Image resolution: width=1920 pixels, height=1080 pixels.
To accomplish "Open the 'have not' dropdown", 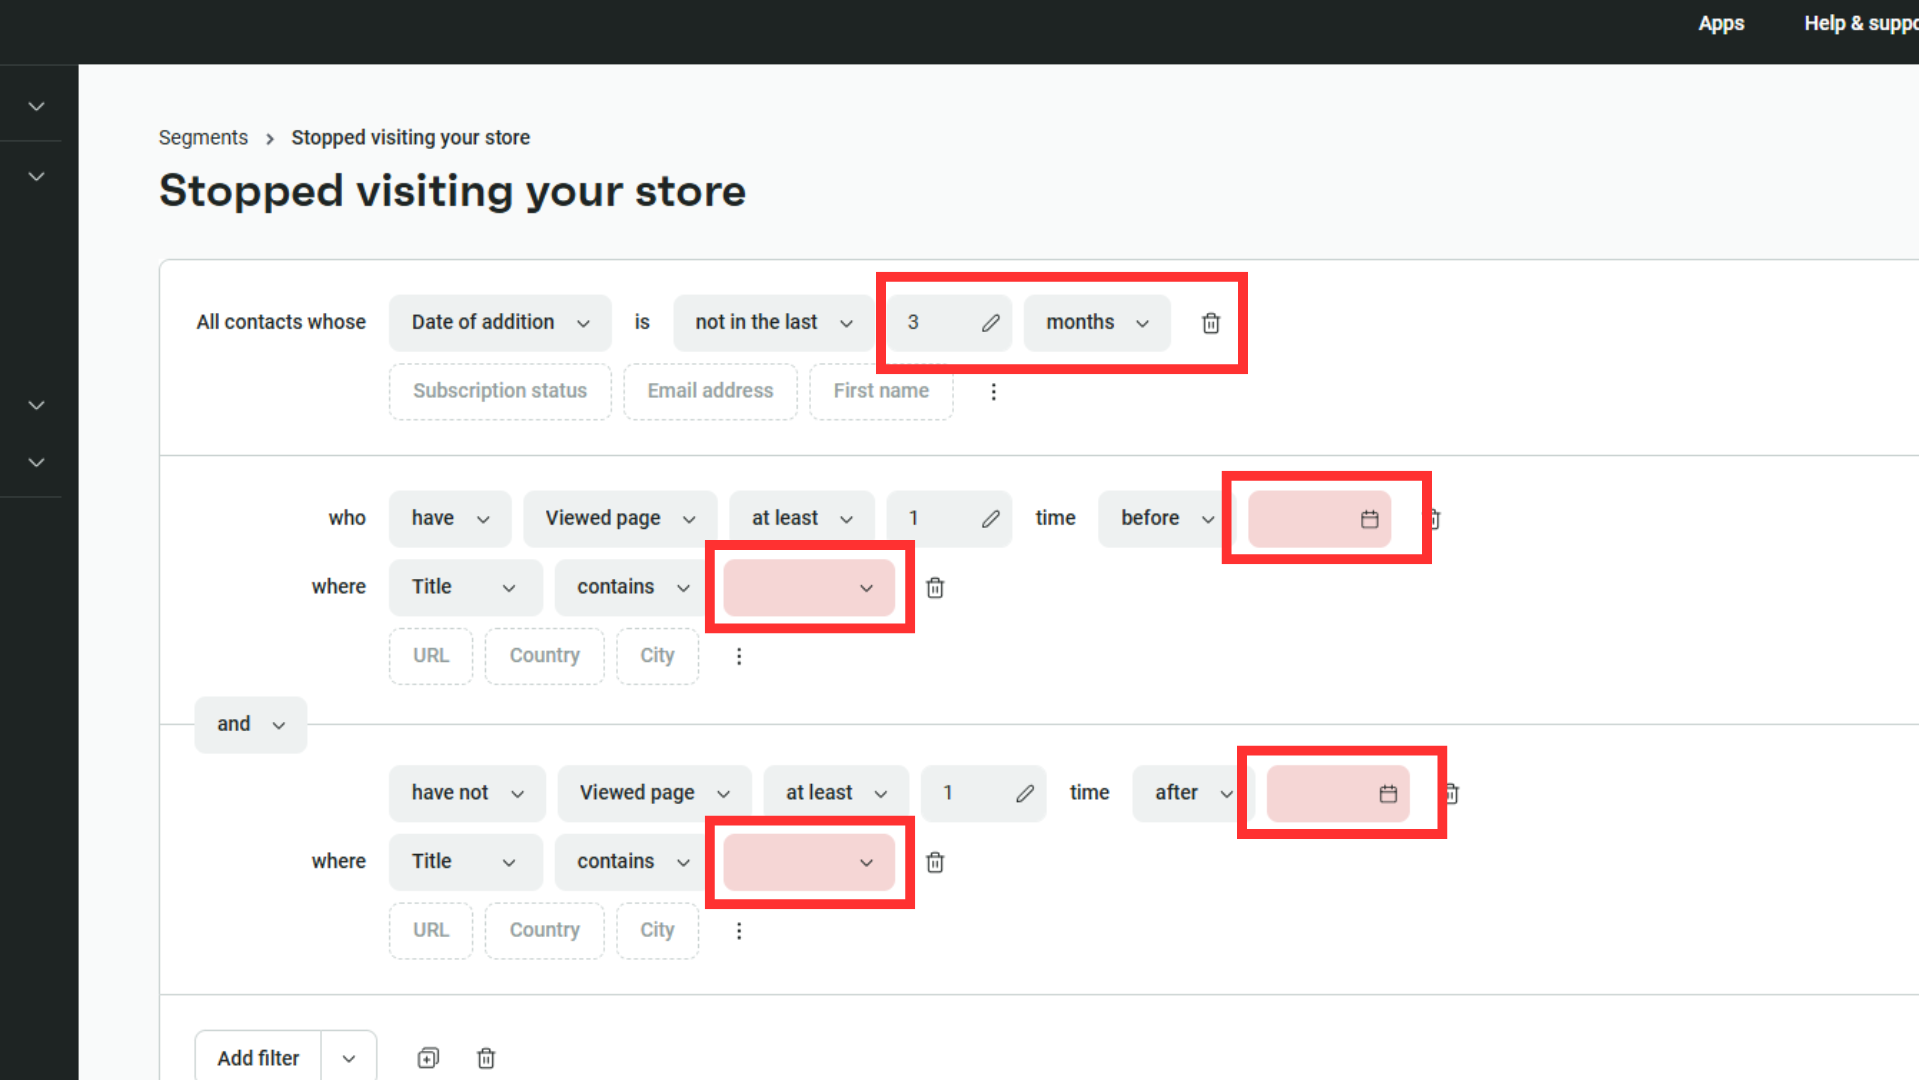I will point(467,793).
